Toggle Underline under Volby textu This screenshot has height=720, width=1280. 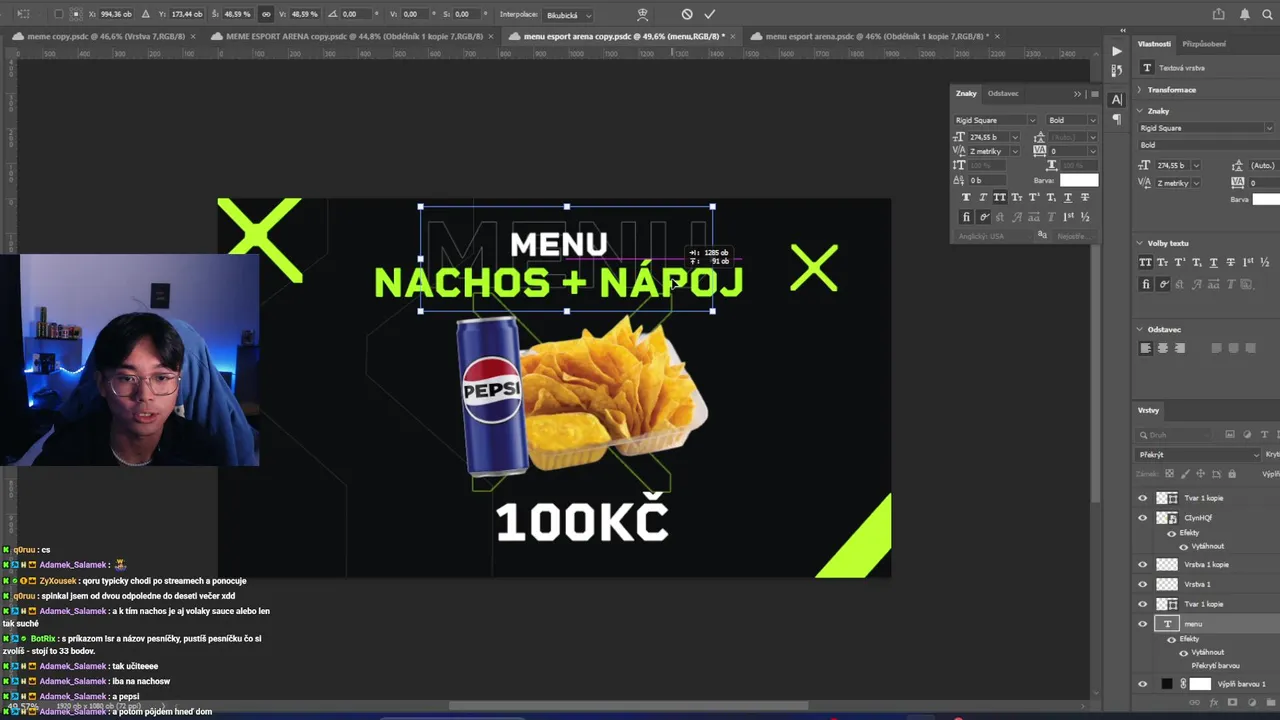click(x=1214, y=262)
